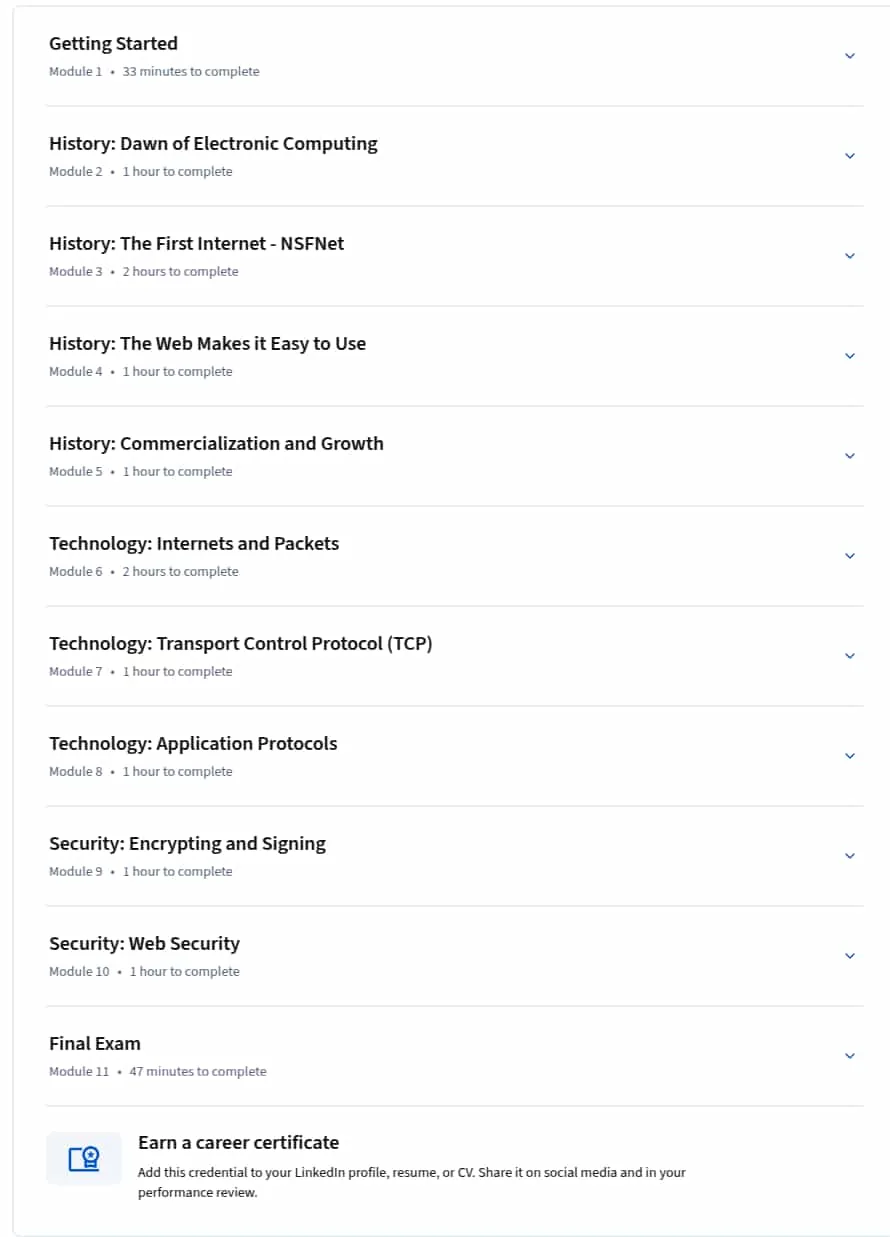Expand Encrypting and Signing chevron
890x1237 pixels.
[850, 856]
